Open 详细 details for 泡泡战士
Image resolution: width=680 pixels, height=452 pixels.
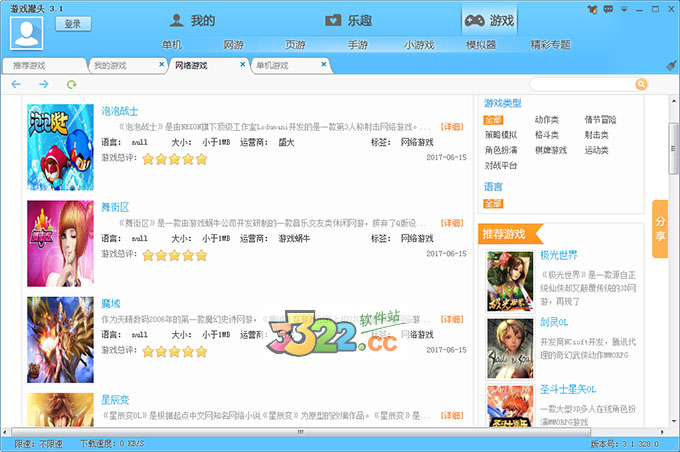[x=452, y=127]
